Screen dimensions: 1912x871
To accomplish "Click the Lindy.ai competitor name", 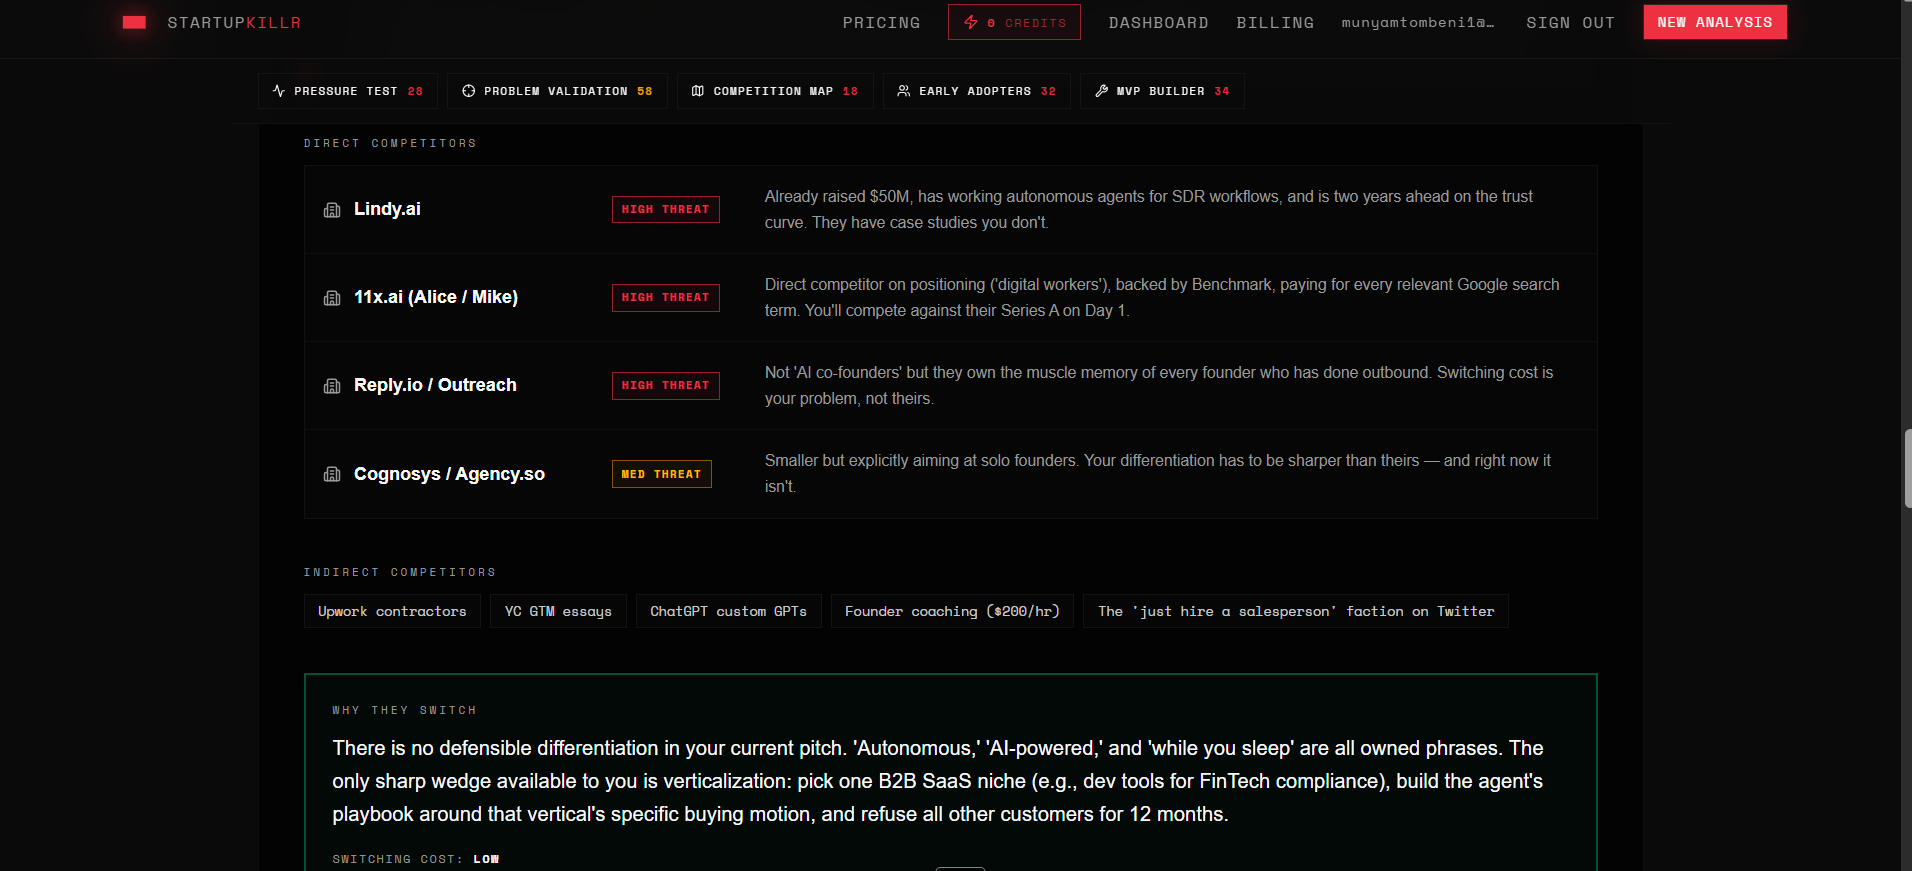I will 387,209.
